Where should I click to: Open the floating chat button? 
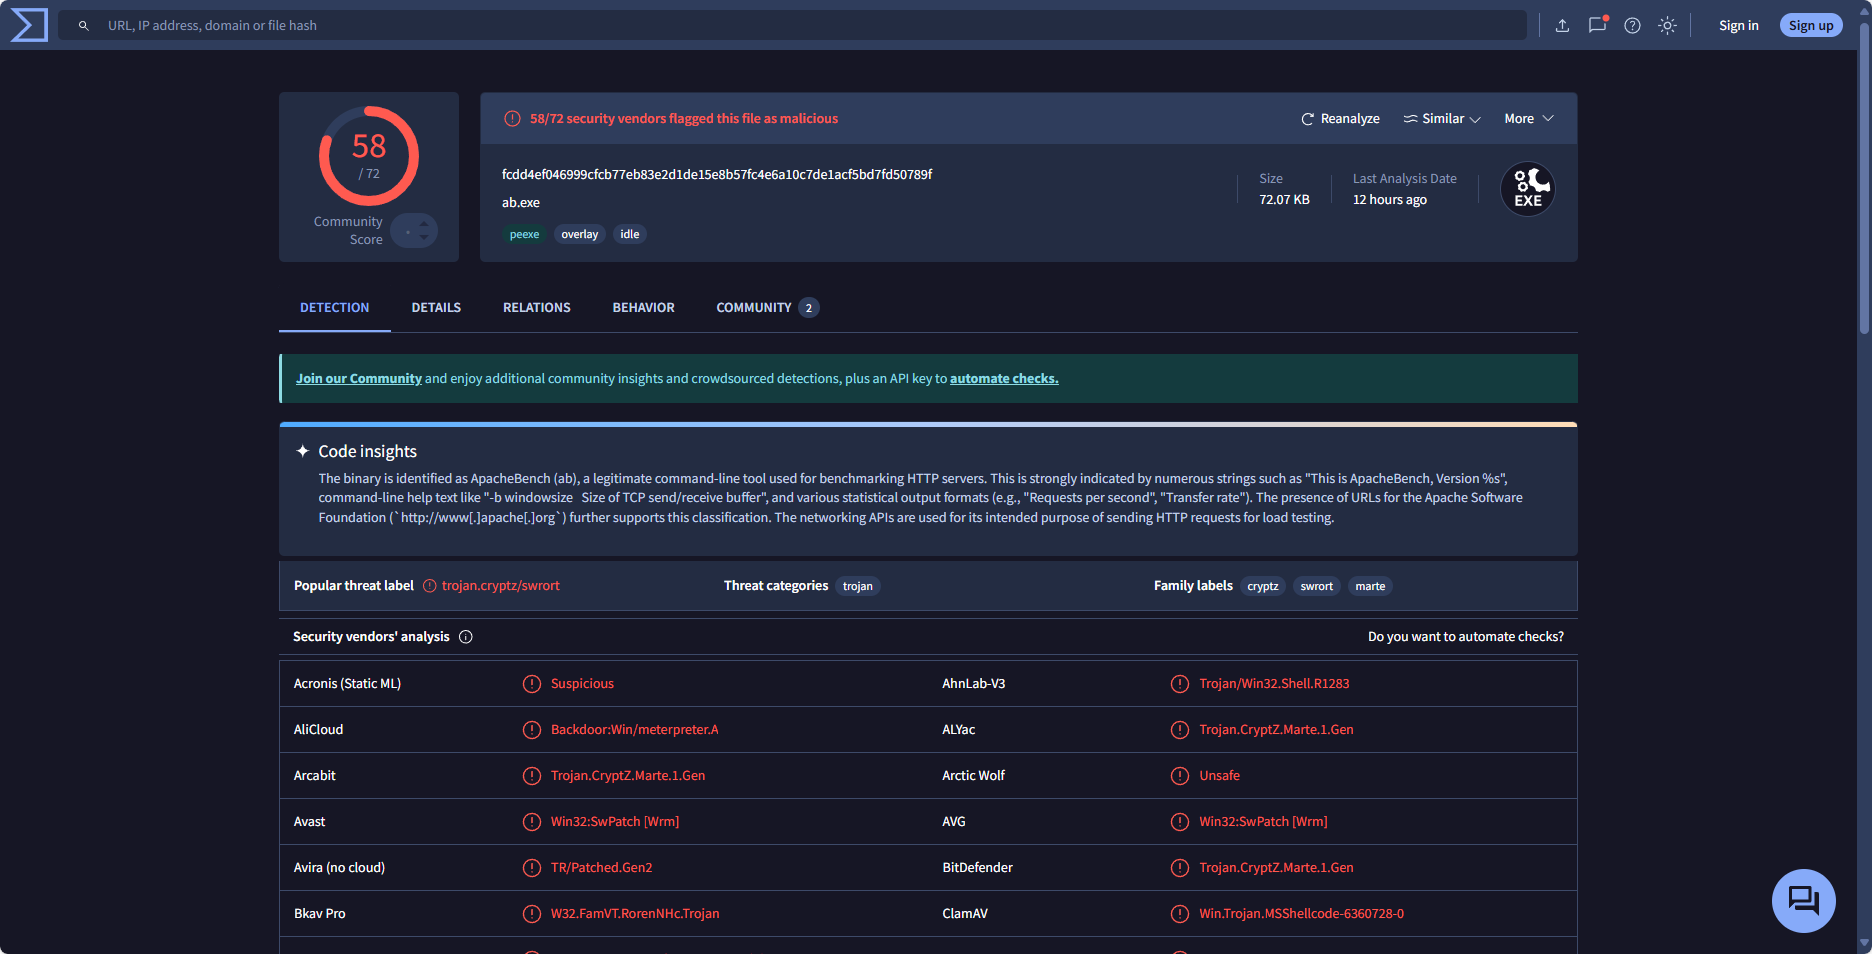[x=1803, y=901]
